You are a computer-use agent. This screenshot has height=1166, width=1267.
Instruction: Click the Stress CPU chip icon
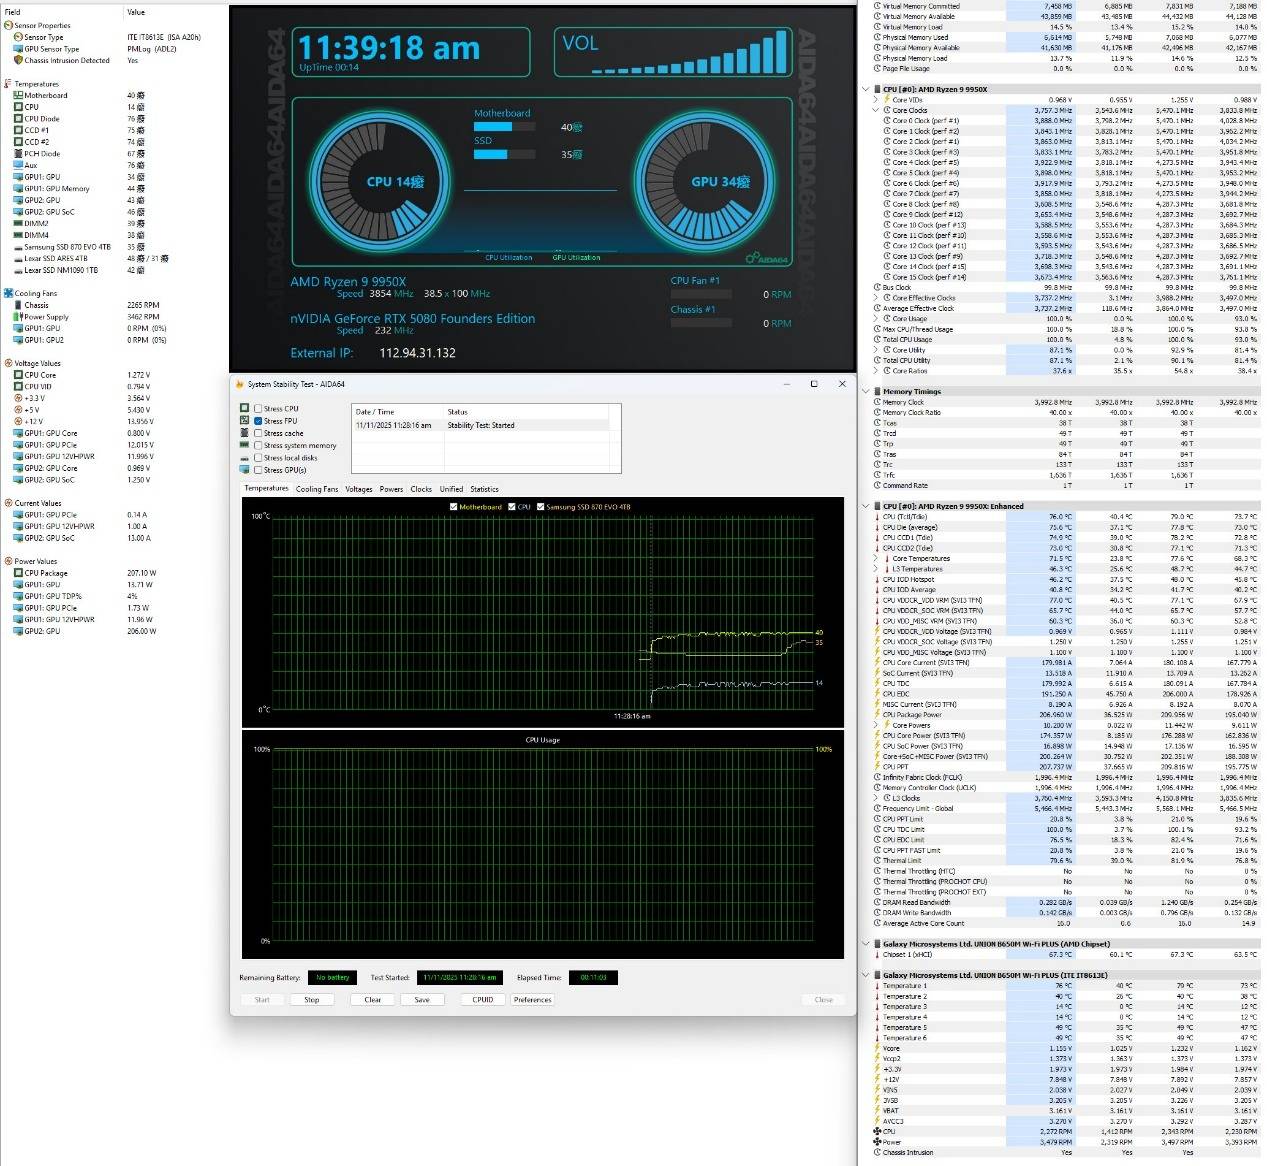coord(245,409)
